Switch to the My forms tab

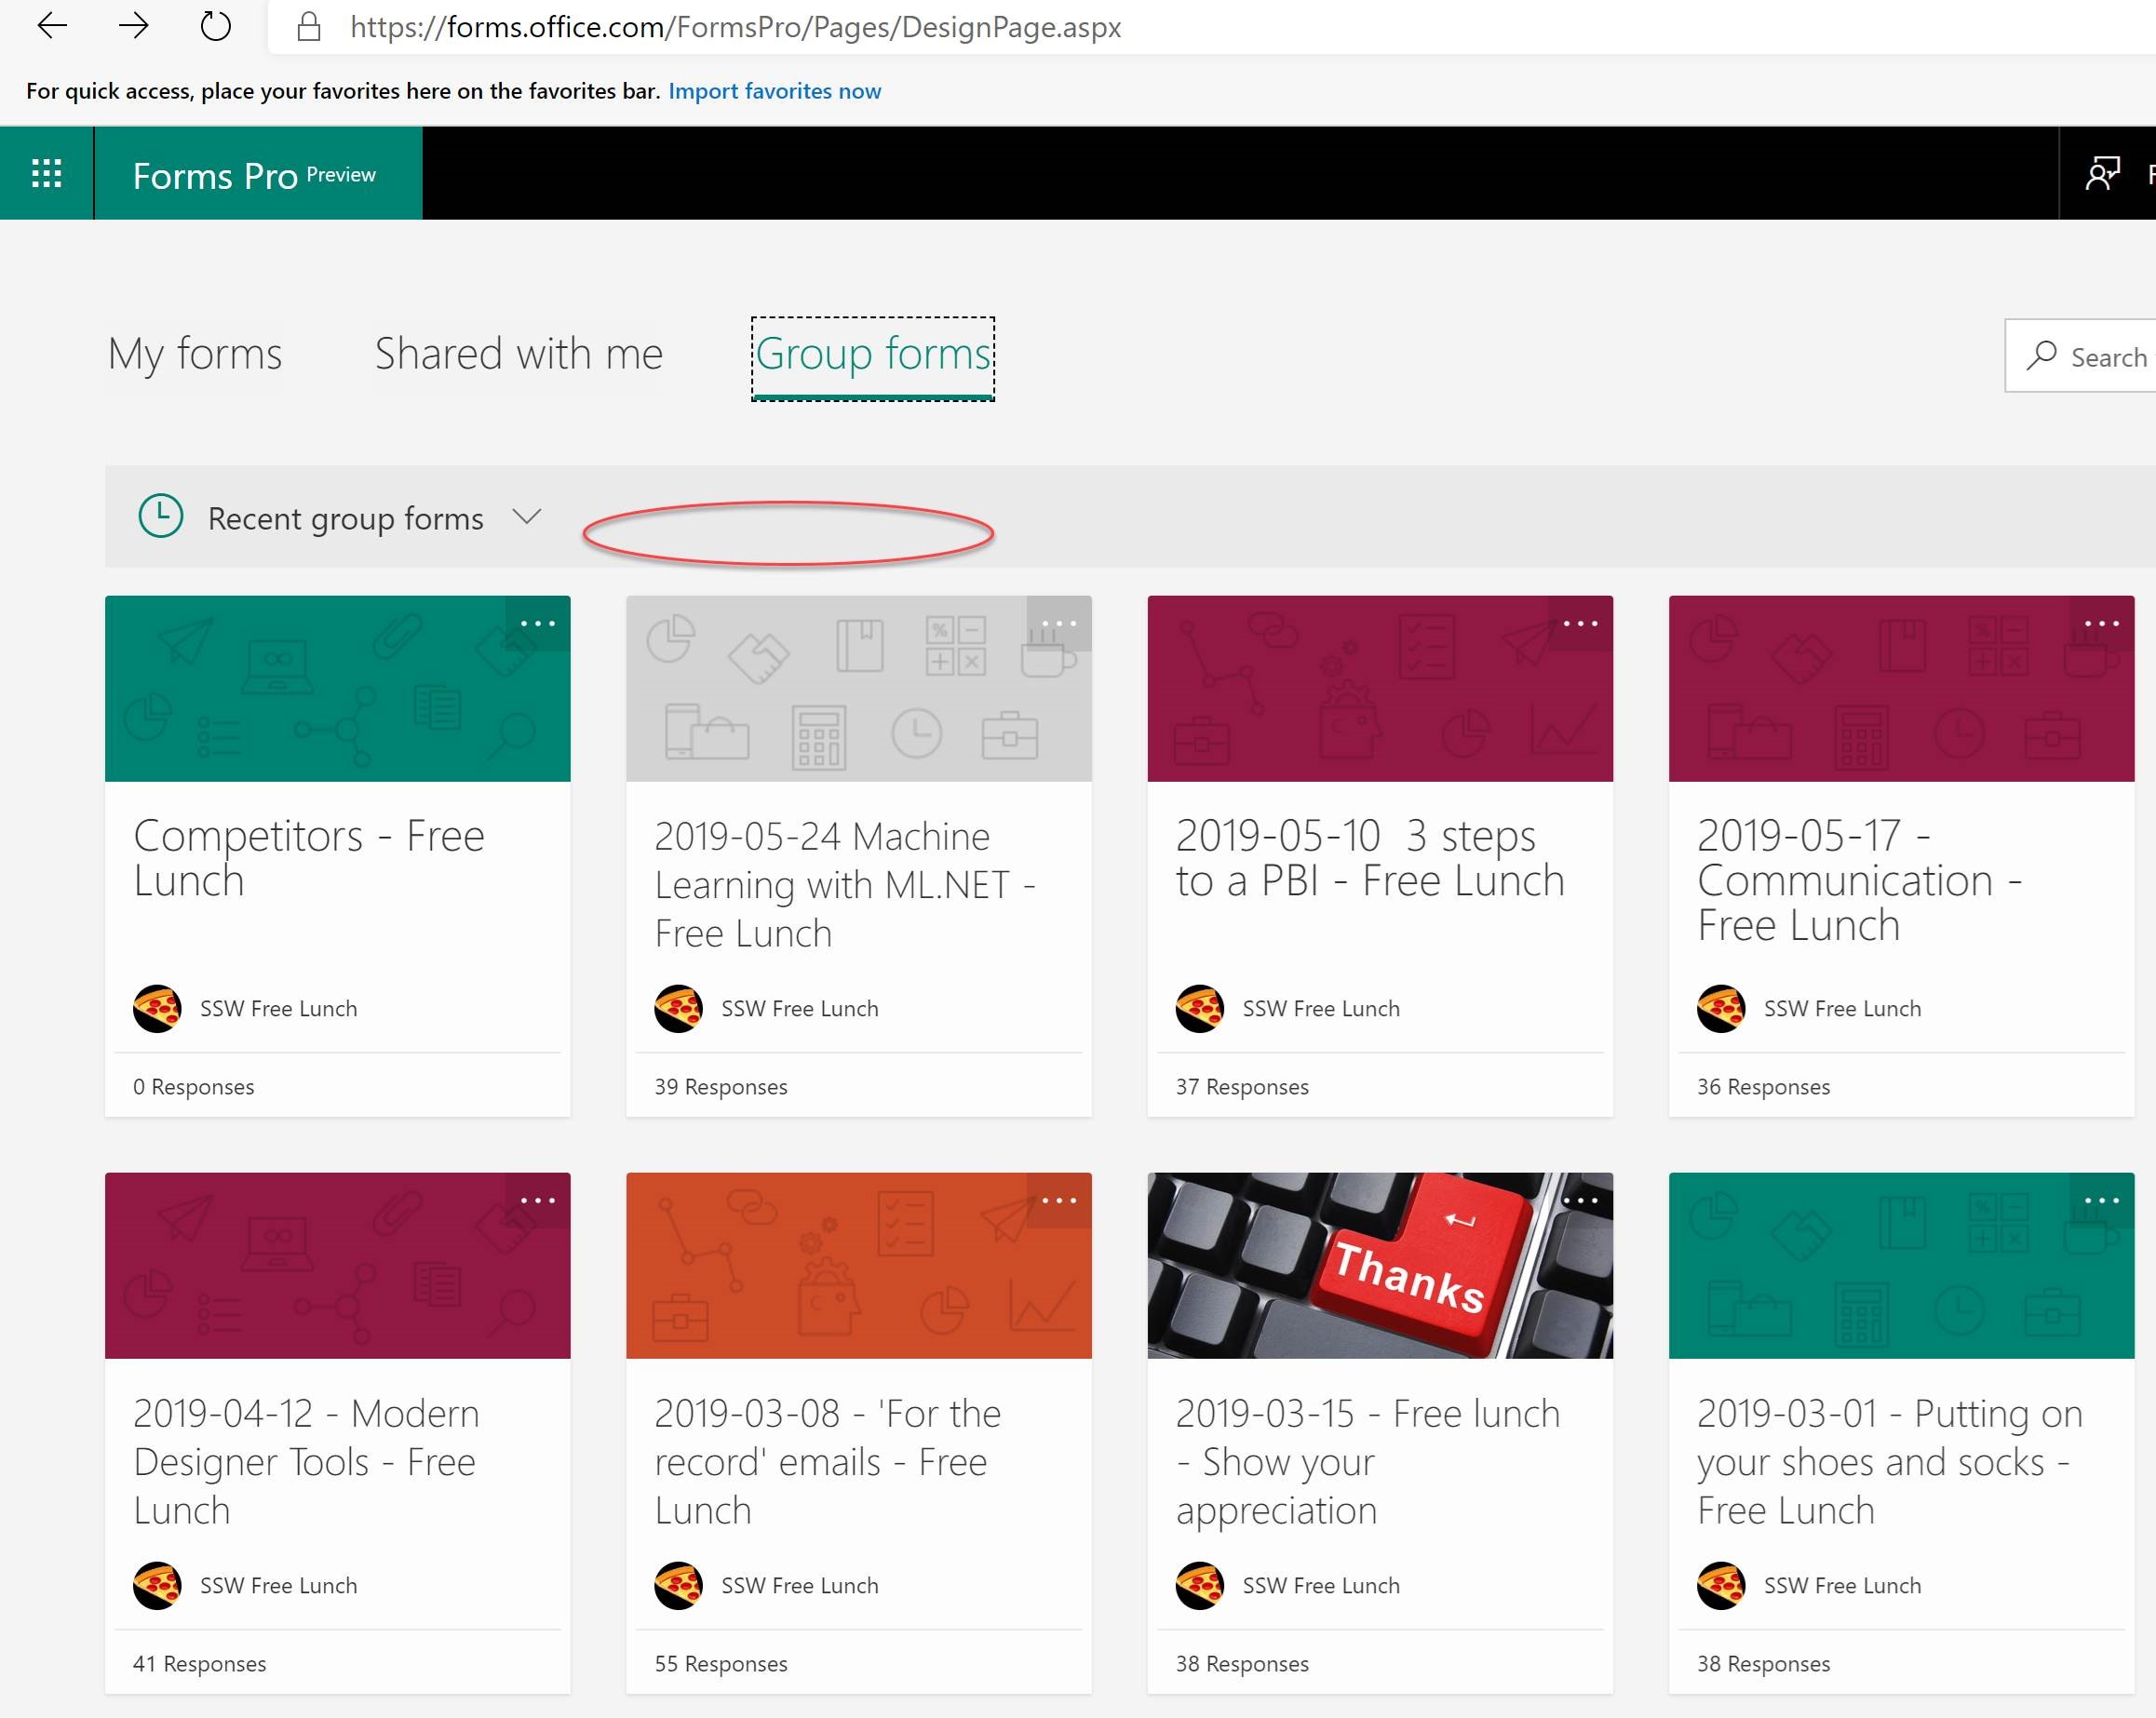pyautogui.click(x=195, y=354)
